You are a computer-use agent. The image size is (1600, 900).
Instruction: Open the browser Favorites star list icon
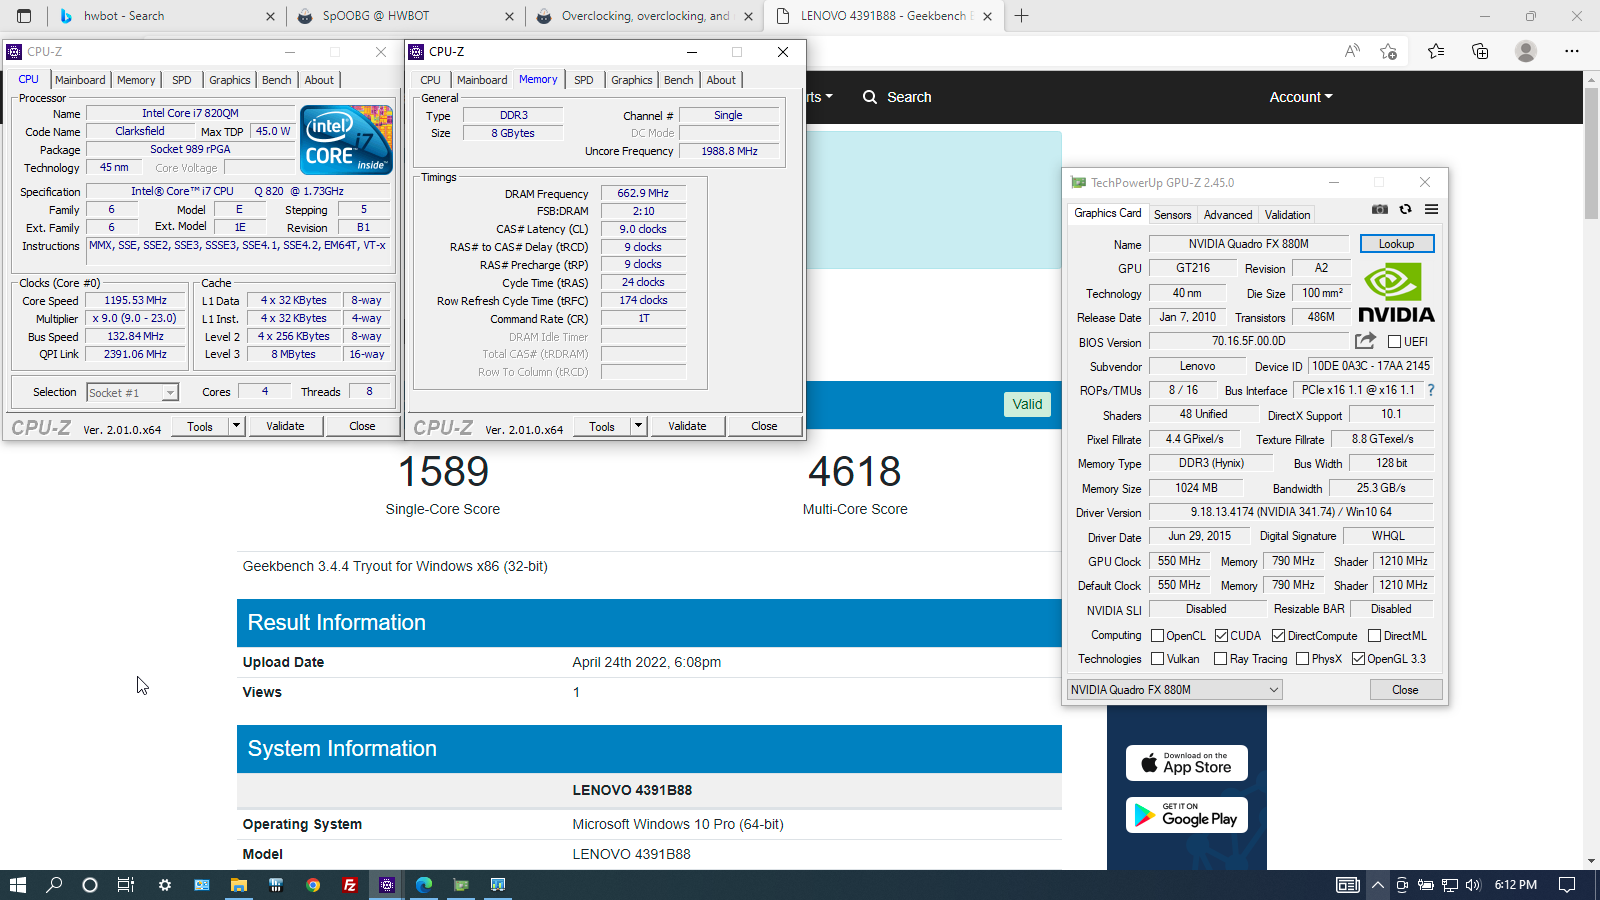[1436, 51]
